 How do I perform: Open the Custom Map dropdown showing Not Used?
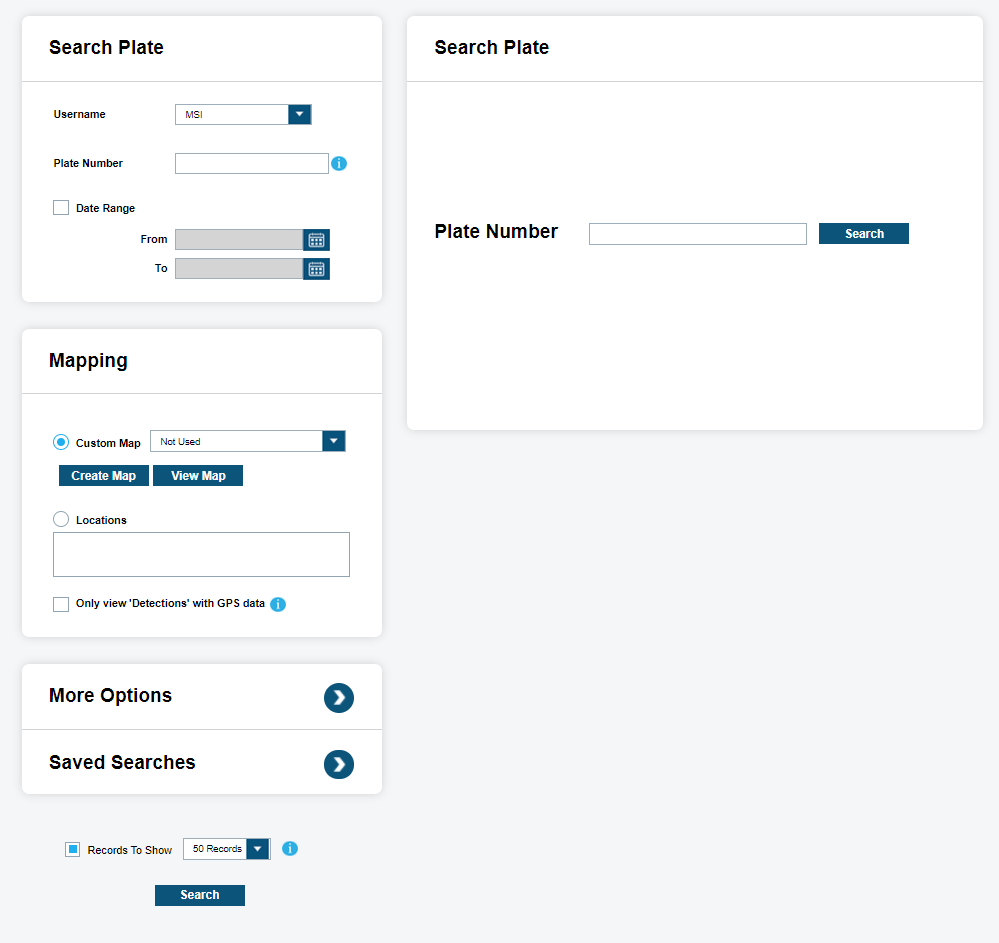[x=333, y=441]
